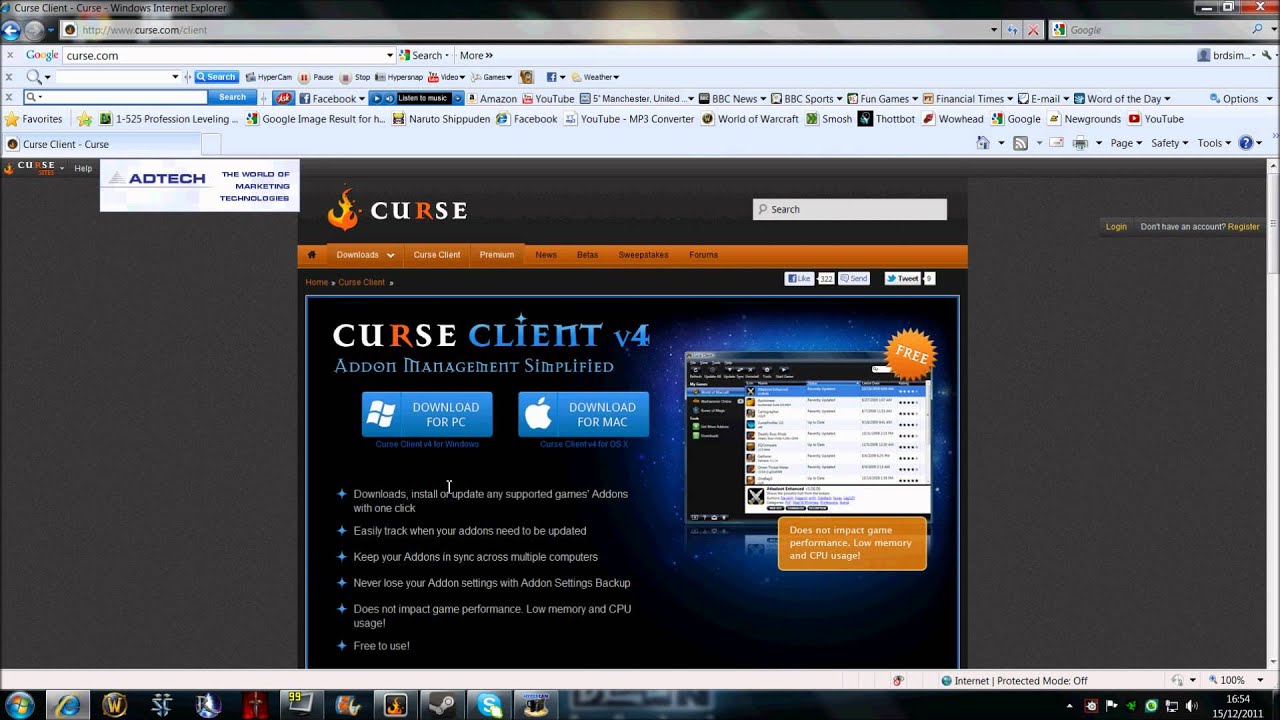Click the Read mail envelope icon

pos(1056,143)
